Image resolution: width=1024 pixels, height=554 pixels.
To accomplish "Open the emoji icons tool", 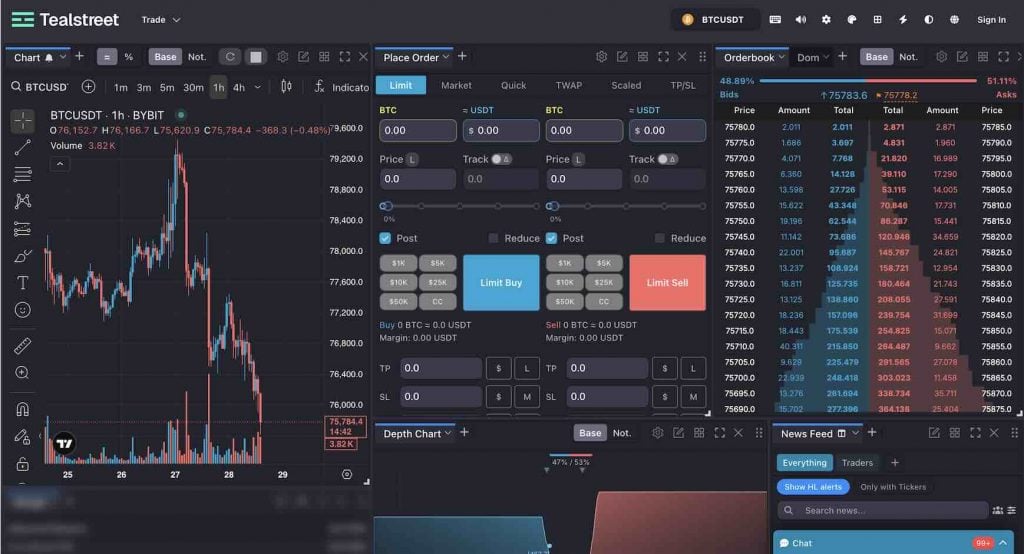I will point(22,310).
